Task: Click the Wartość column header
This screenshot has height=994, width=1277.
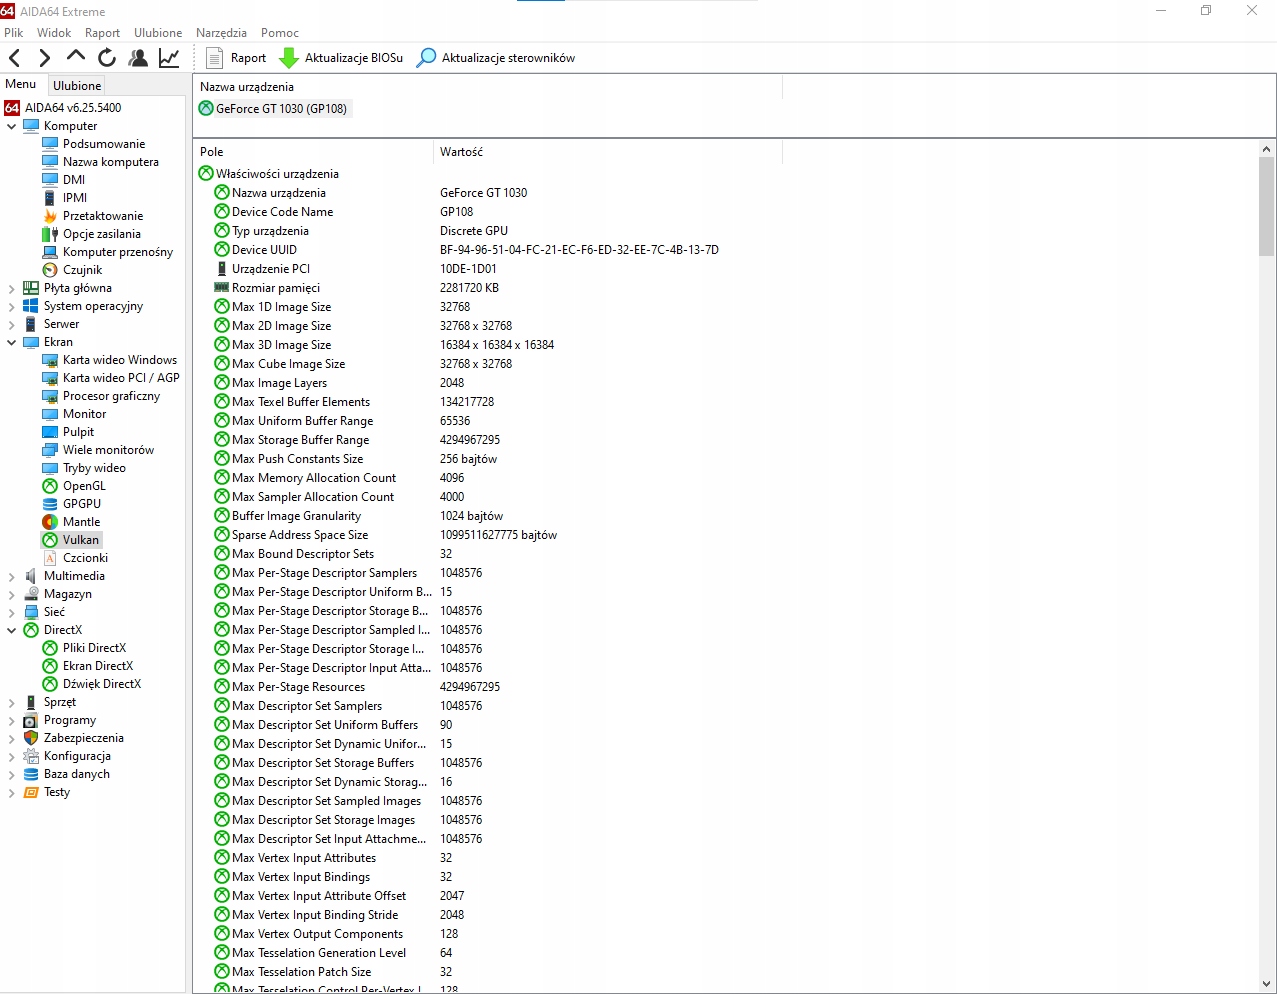Action: click(607, 152)
